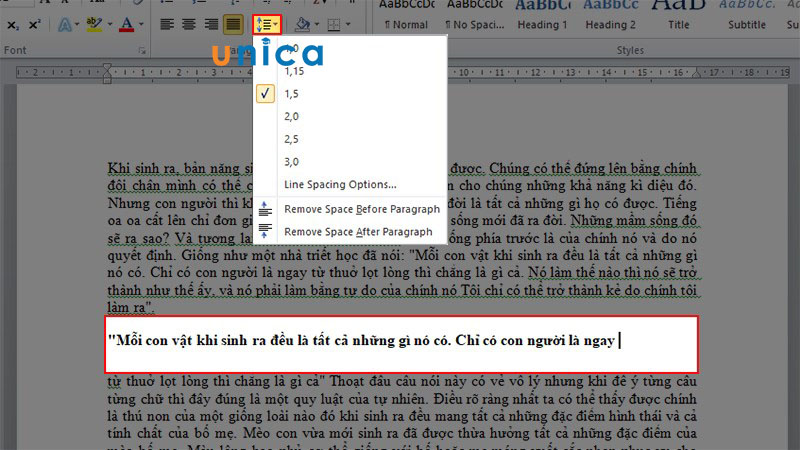The height and width of the screenshot is (450, 800).
Task: Select Remove Space Before Paragraph
Action: pos(350,209)
